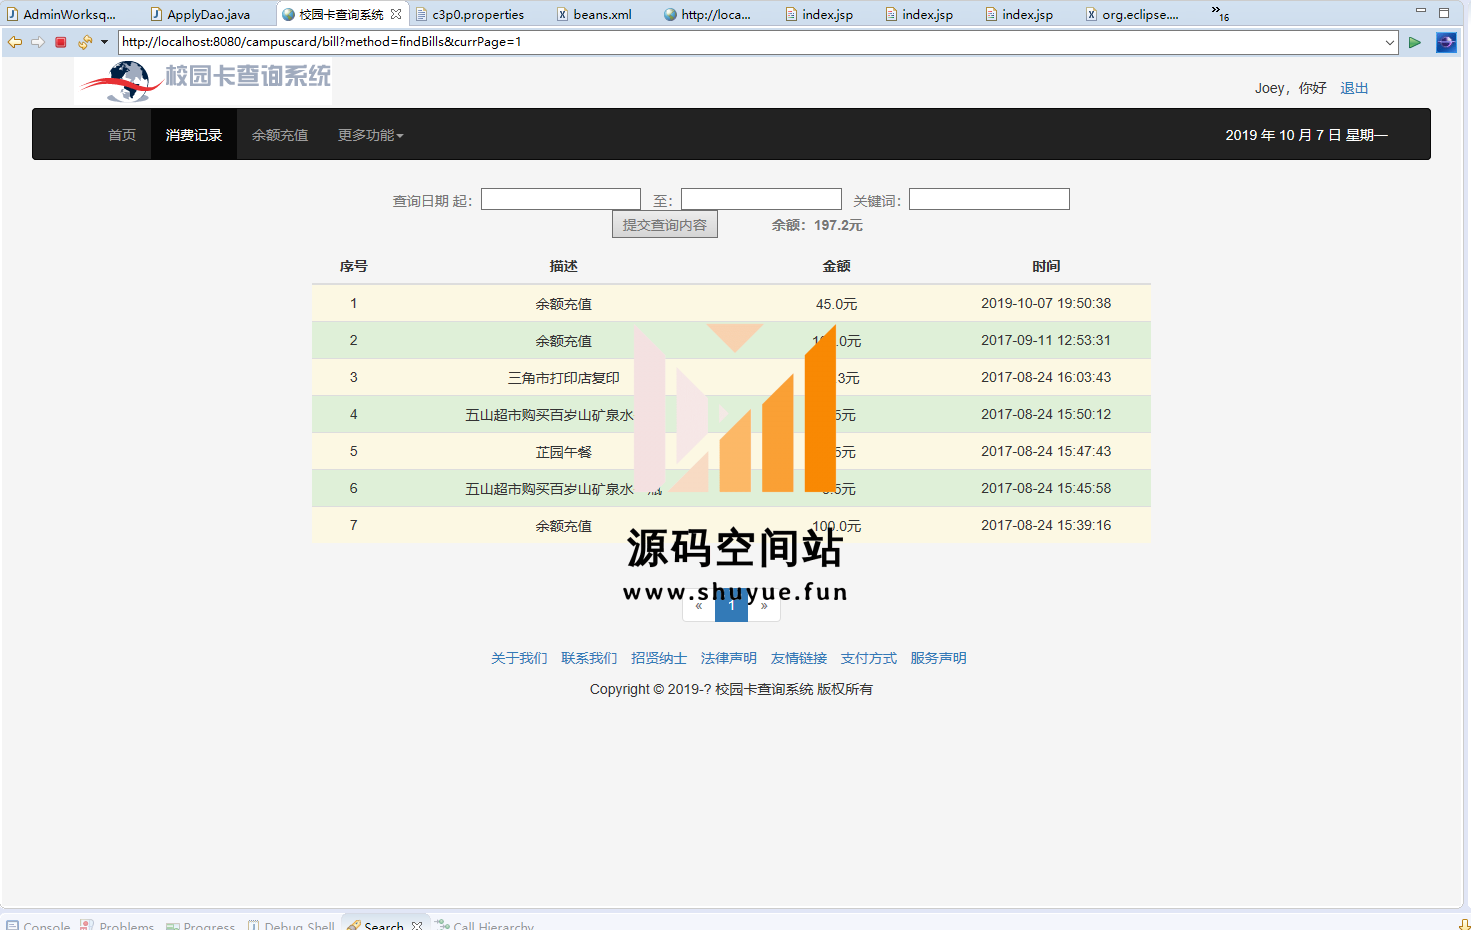Select the 消费记录 navigation item

point(194,135)
